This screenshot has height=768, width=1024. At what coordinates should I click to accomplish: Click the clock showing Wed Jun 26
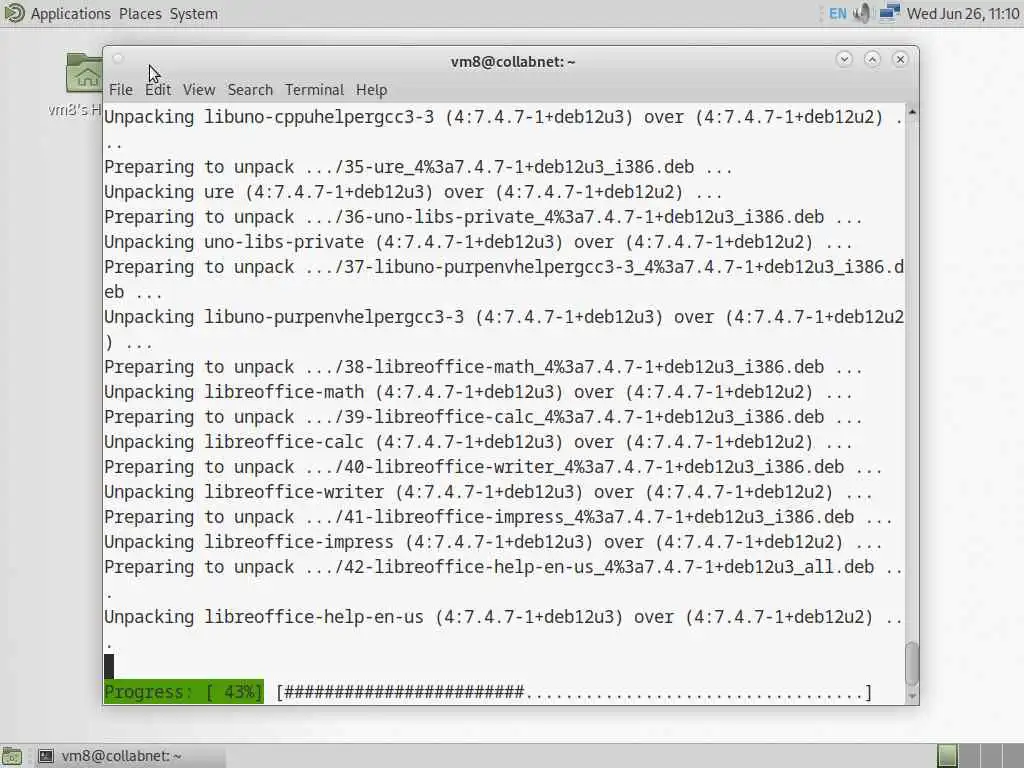(963, 14)
